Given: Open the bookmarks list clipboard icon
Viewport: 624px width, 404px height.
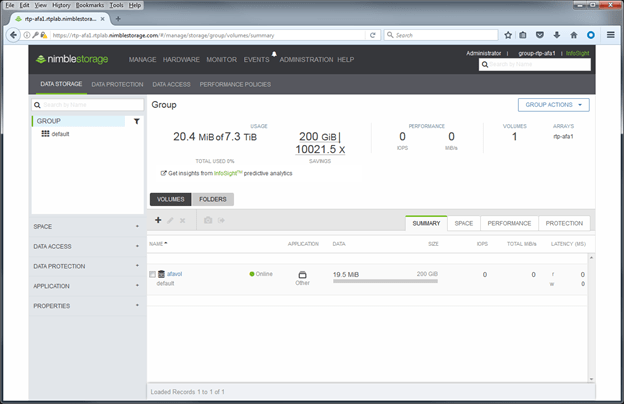Looking at the screenshot, I should pyautogui.click(x=523, y=35).
